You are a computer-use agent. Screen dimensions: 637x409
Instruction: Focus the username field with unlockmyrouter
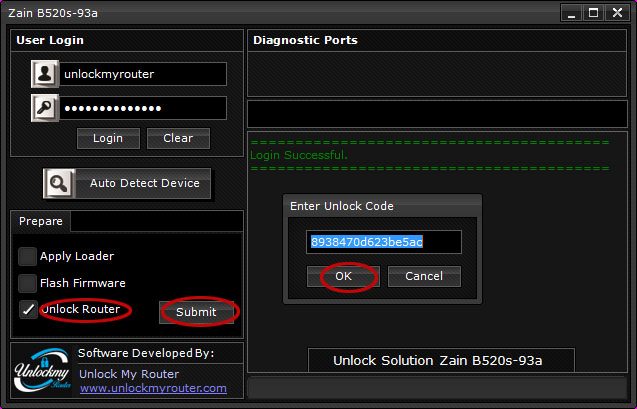click(x=142, y=74)
